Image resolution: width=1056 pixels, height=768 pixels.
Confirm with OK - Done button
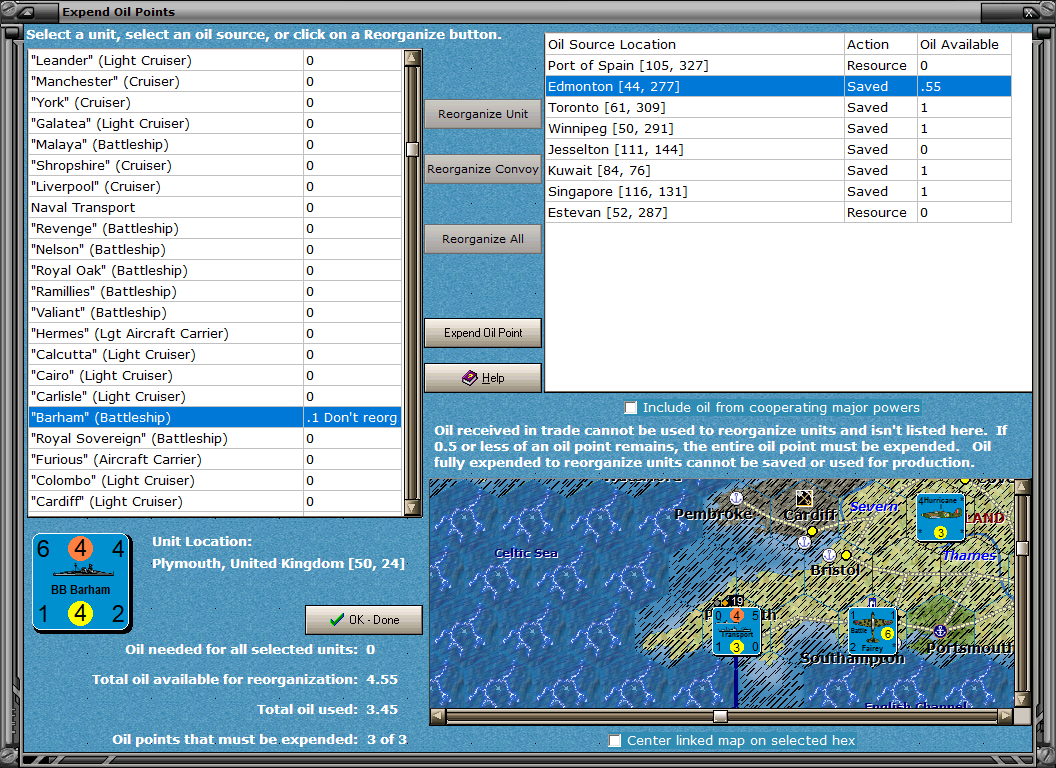(x=364, y=620)
